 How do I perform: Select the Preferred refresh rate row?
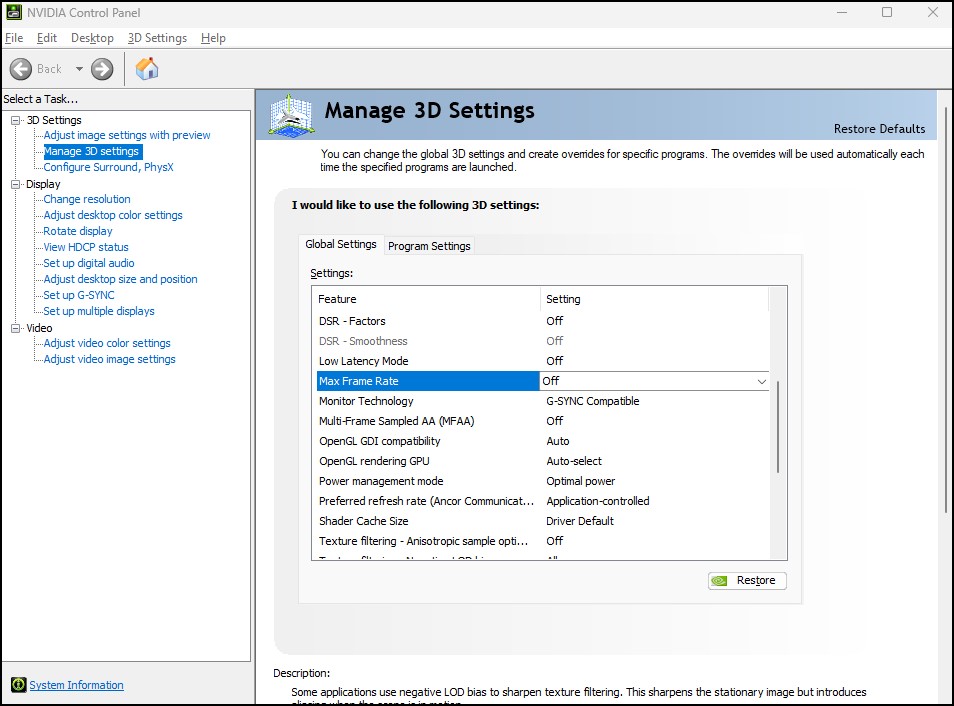pyautogui.click(x=543, y=501)
